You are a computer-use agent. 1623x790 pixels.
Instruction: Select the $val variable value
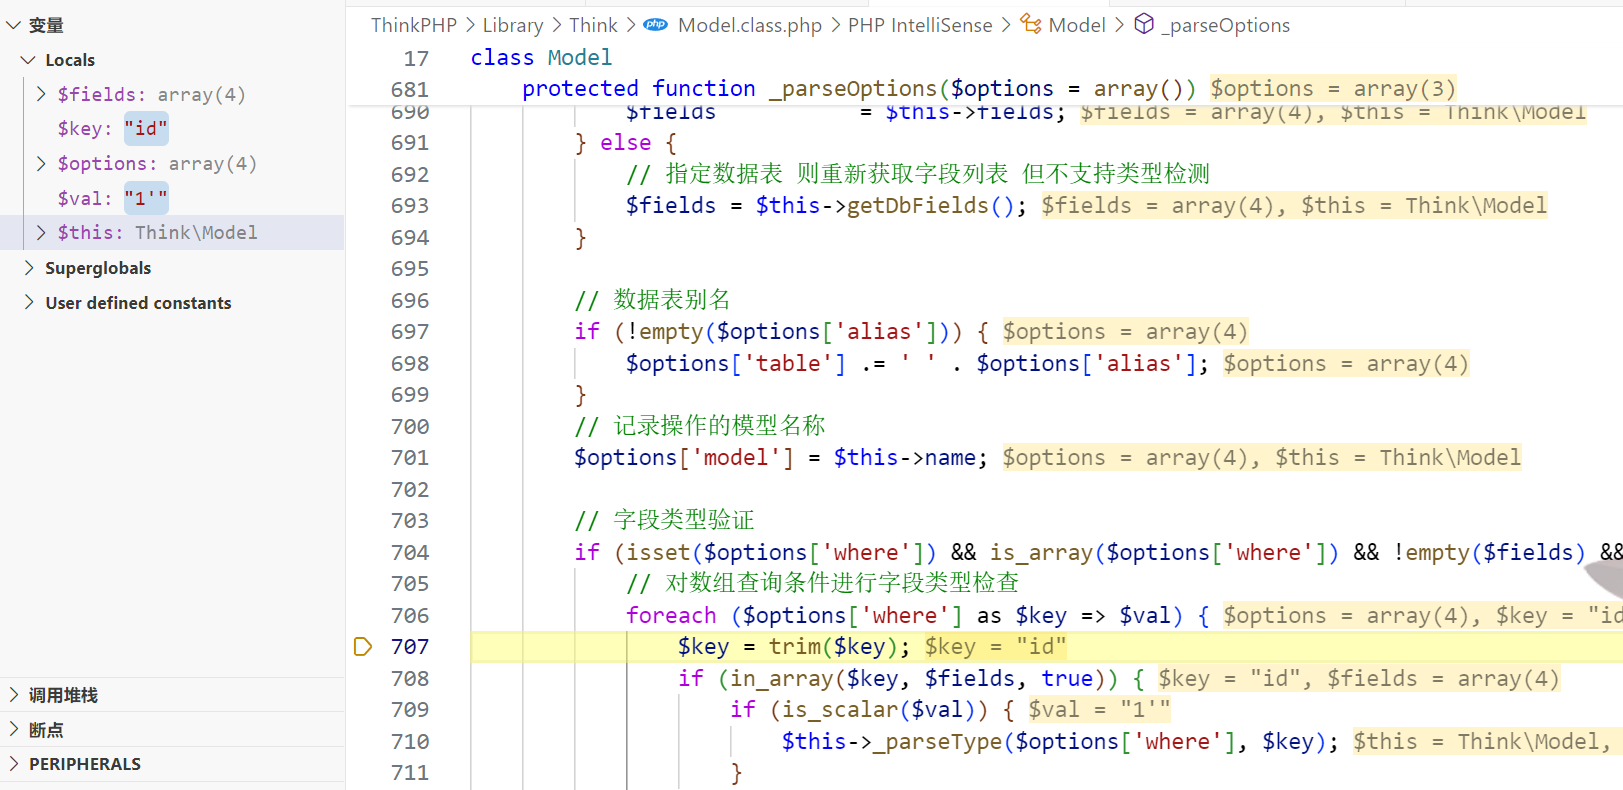pyautogui.click(x=146, y=198)
